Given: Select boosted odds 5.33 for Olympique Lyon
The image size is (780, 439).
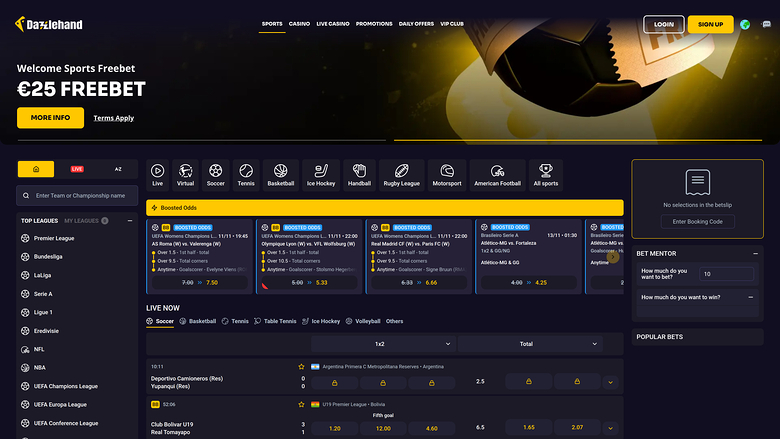Looking at the screenshot, I should 309,282.
